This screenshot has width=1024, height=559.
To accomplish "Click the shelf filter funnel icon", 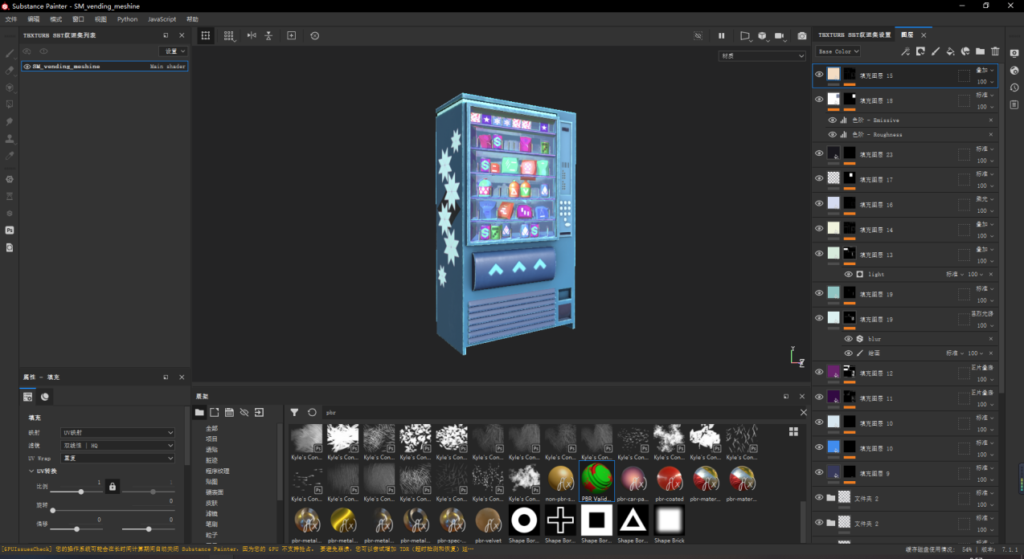I will 295,412.
